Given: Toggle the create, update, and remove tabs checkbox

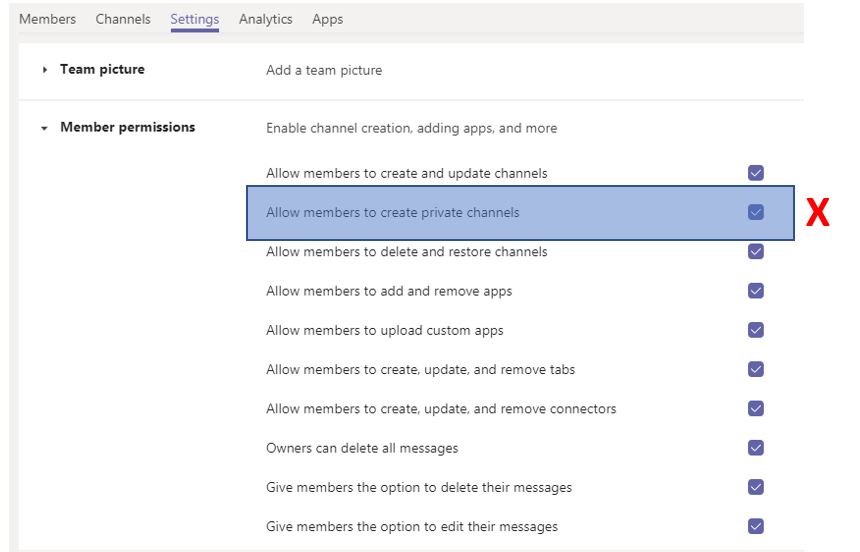Looking at the screenshot, I should click(x=756, y=369).
